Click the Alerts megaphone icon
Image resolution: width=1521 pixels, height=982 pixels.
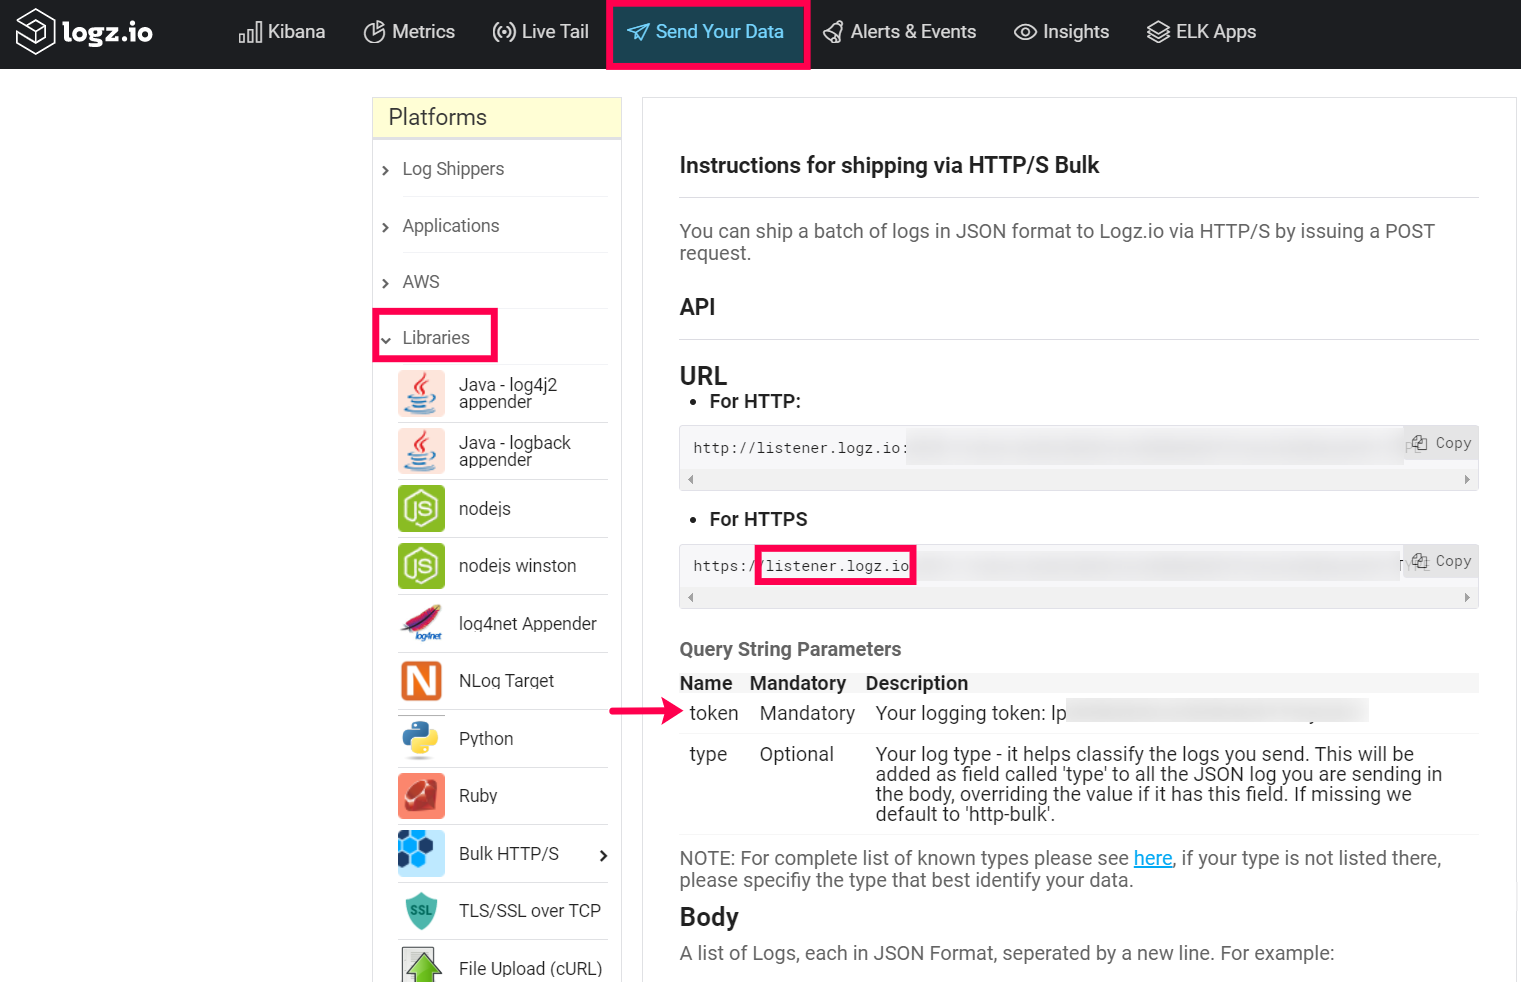833,32
